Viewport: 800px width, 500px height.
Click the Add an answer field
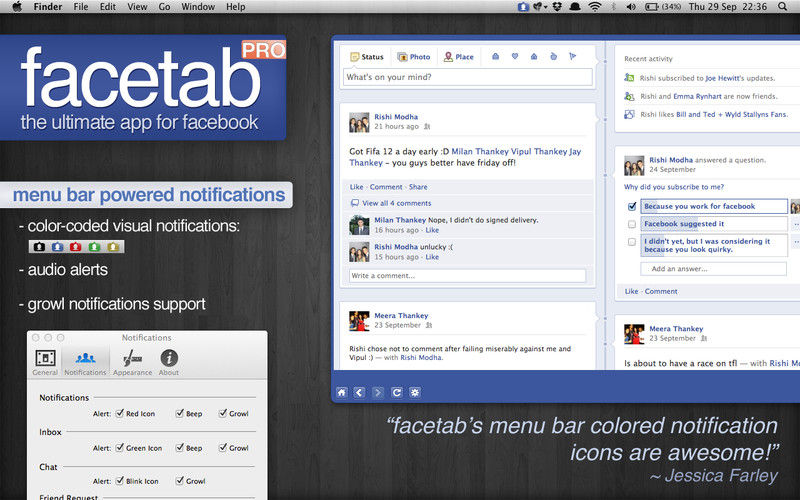[713, 269]
